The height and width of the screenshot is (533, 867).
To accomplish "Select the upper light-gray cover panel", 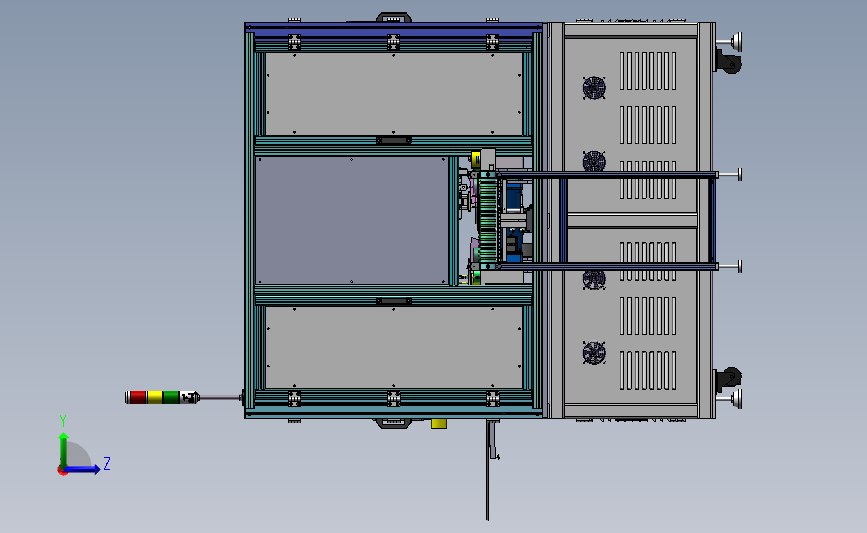I will point(394,93).
